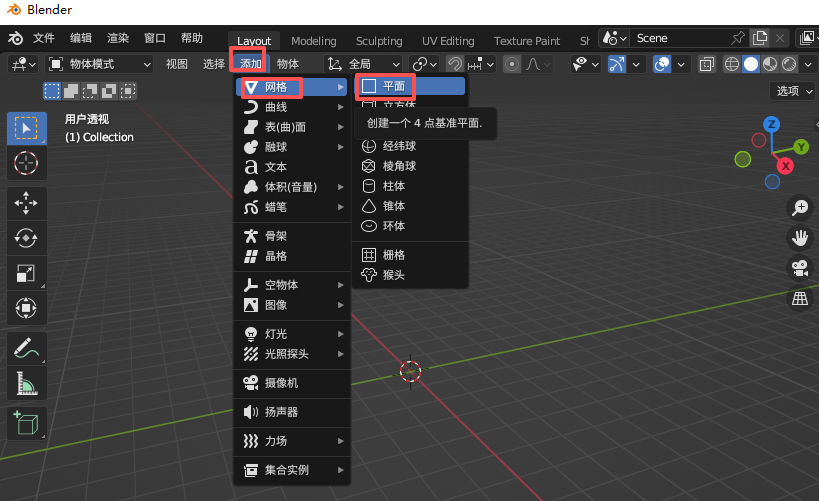The image size is (819, 501).
Task: Switch to the Modeling workspace tab
Action: coord(314,41)
